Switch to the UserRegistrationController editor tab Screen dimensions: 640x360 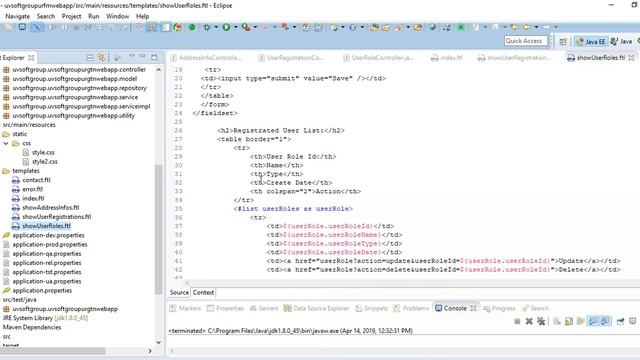[291, 58]
